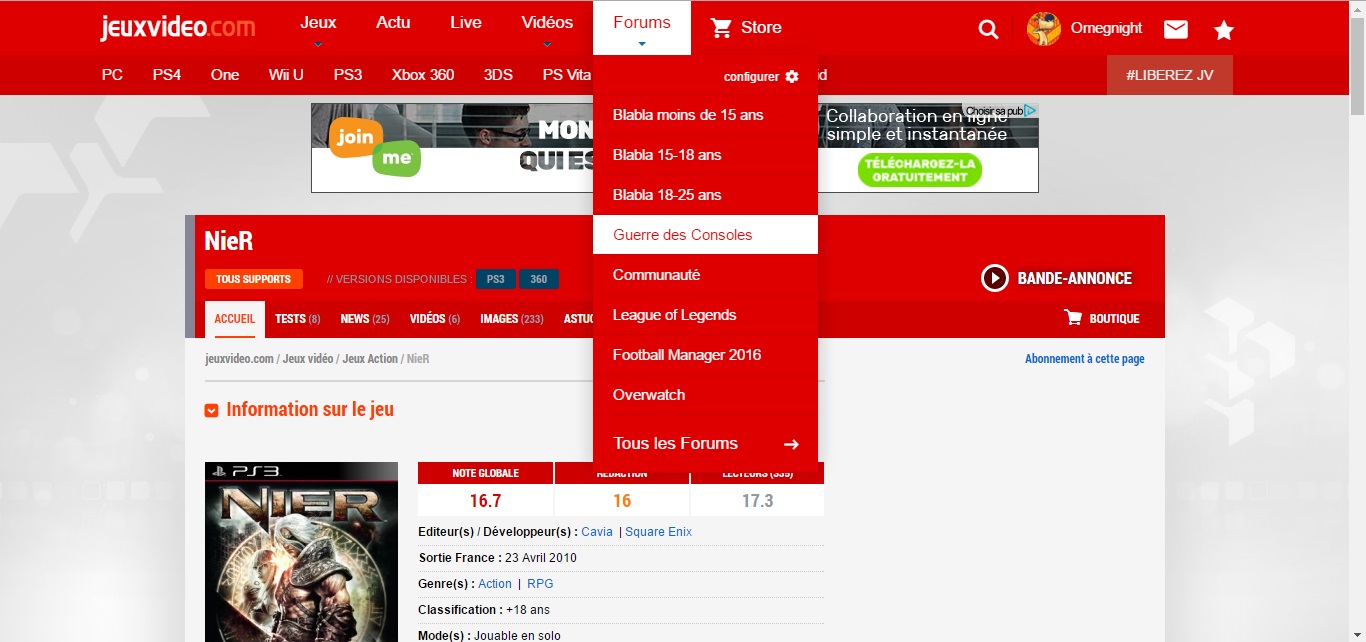This screenshot has height=642, width=1366.
Task: Select the PS3 version badge
Action: 496,279
